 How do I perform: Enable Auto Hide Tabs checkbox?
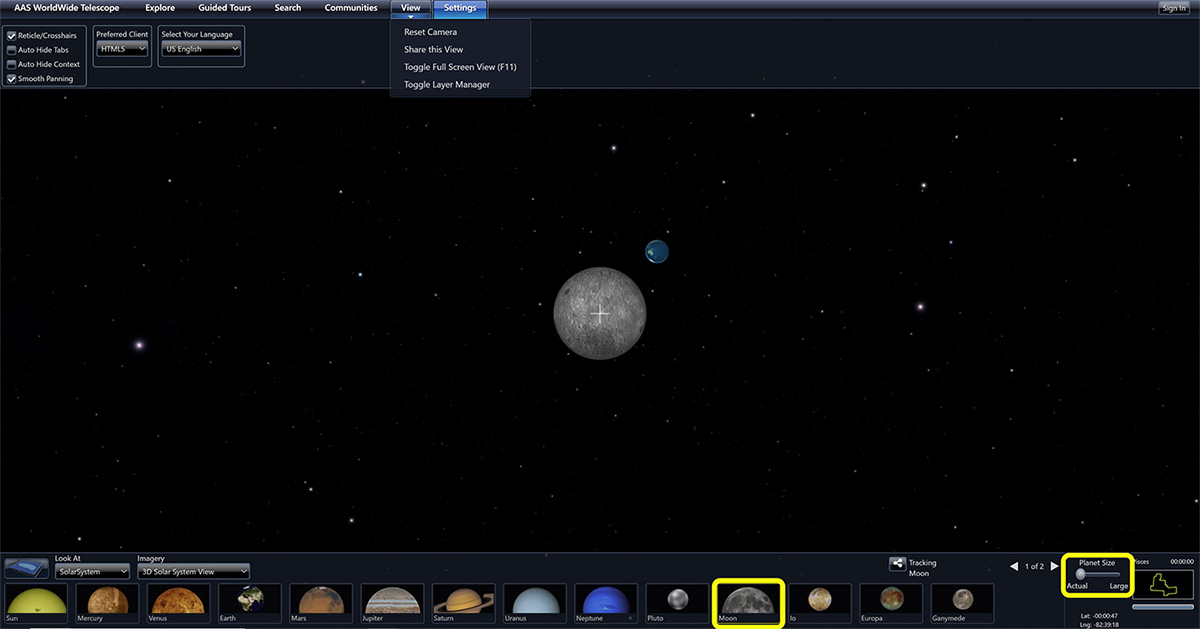point(12,50)
